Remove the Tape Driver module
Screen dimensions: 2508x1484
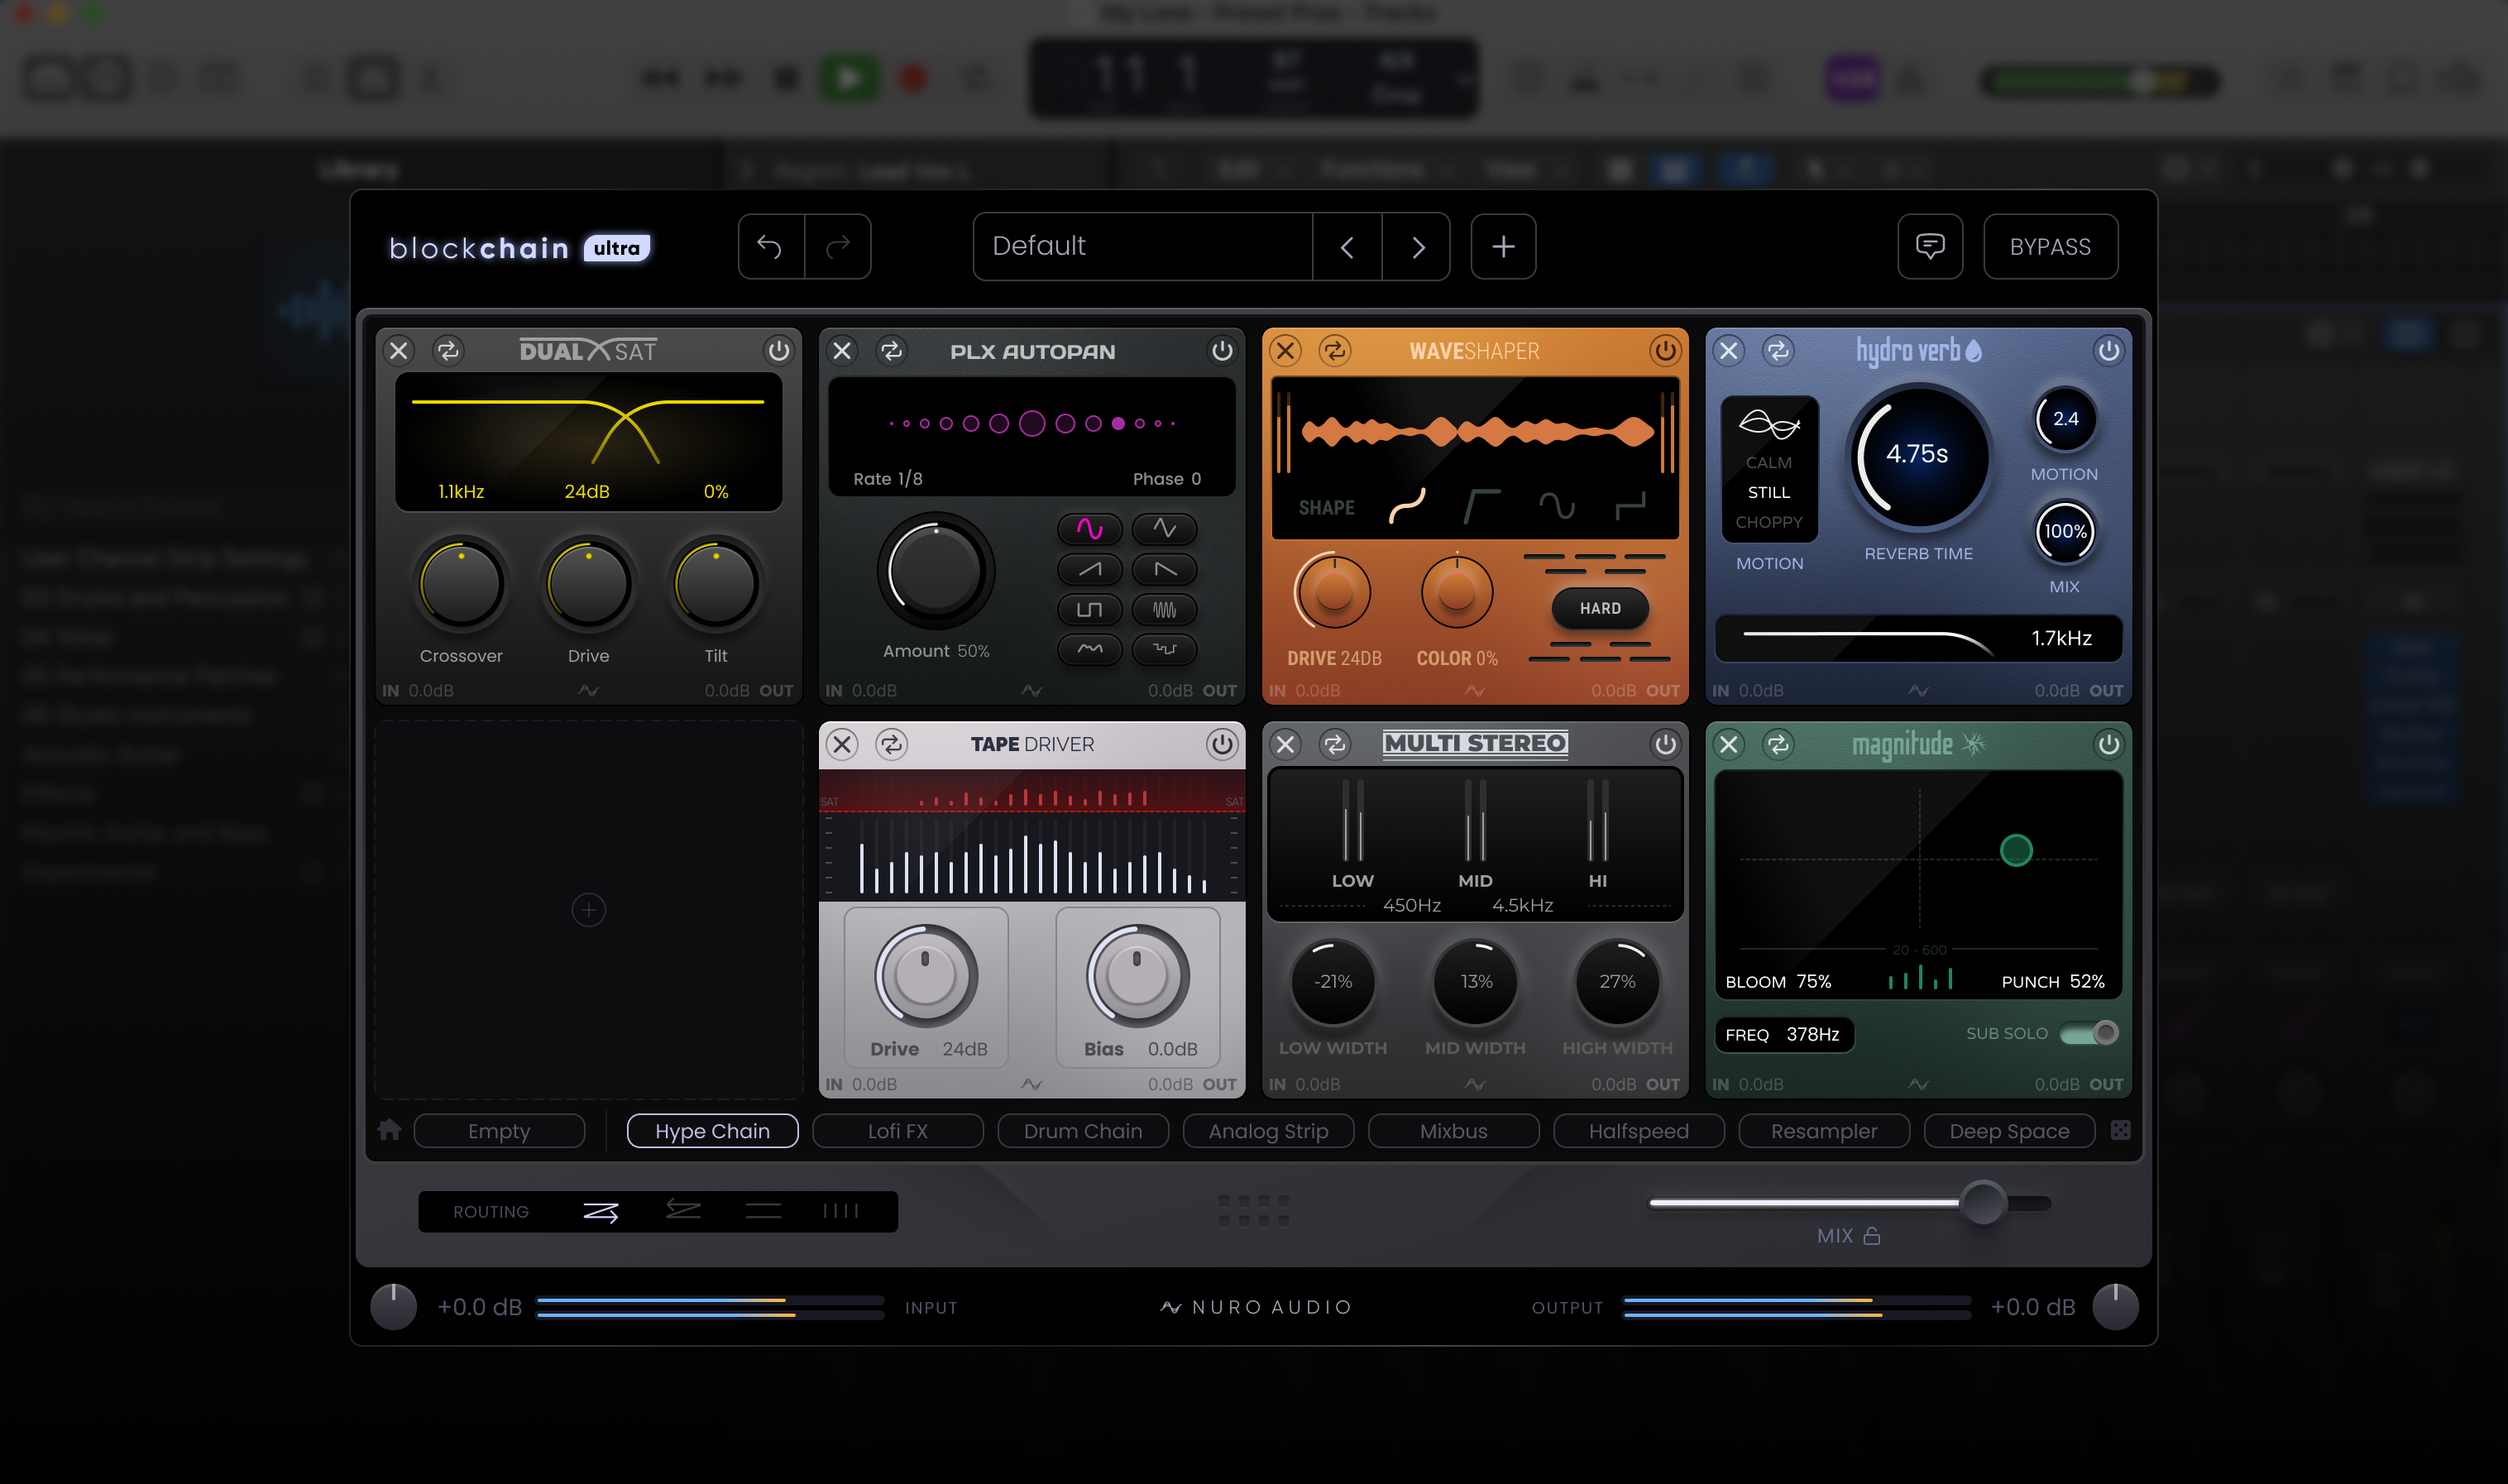coord(842,744)
